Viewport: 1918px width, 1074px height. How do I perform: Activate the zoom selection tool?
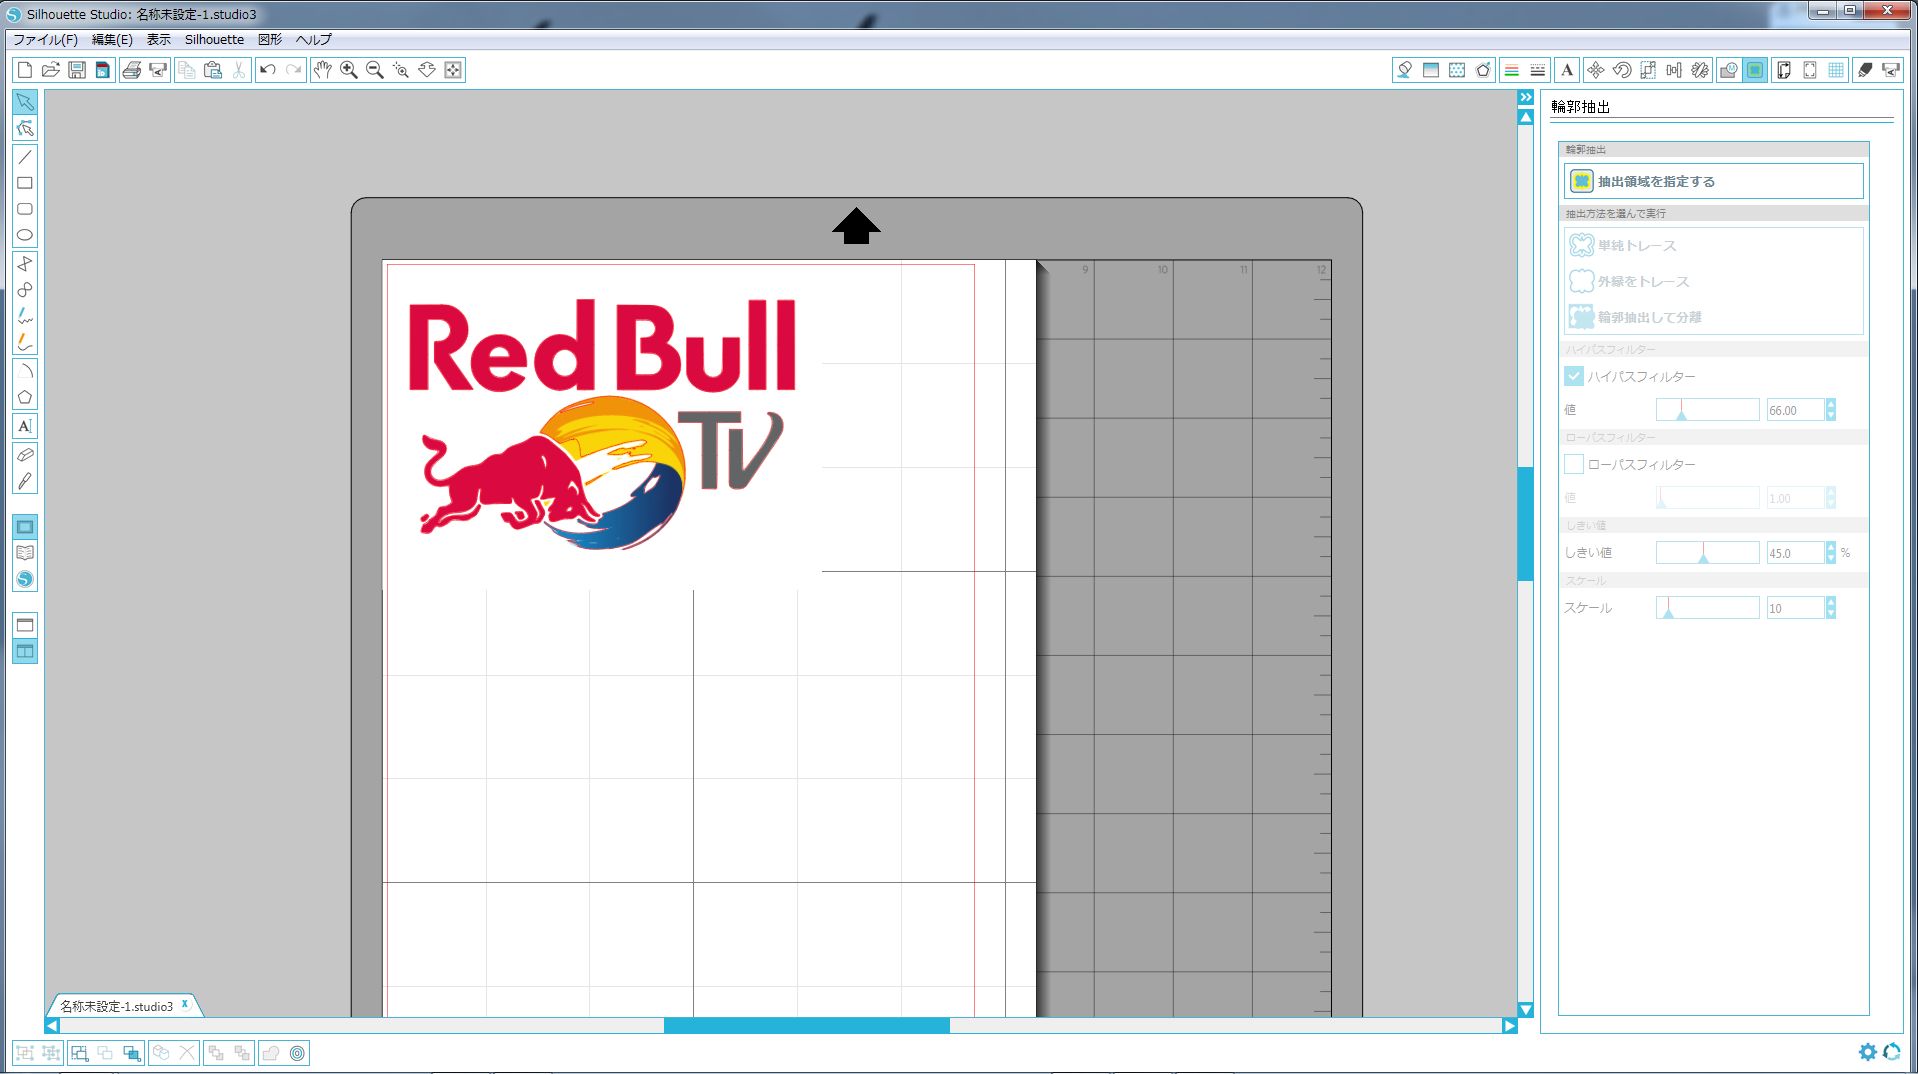pos(400,70)
